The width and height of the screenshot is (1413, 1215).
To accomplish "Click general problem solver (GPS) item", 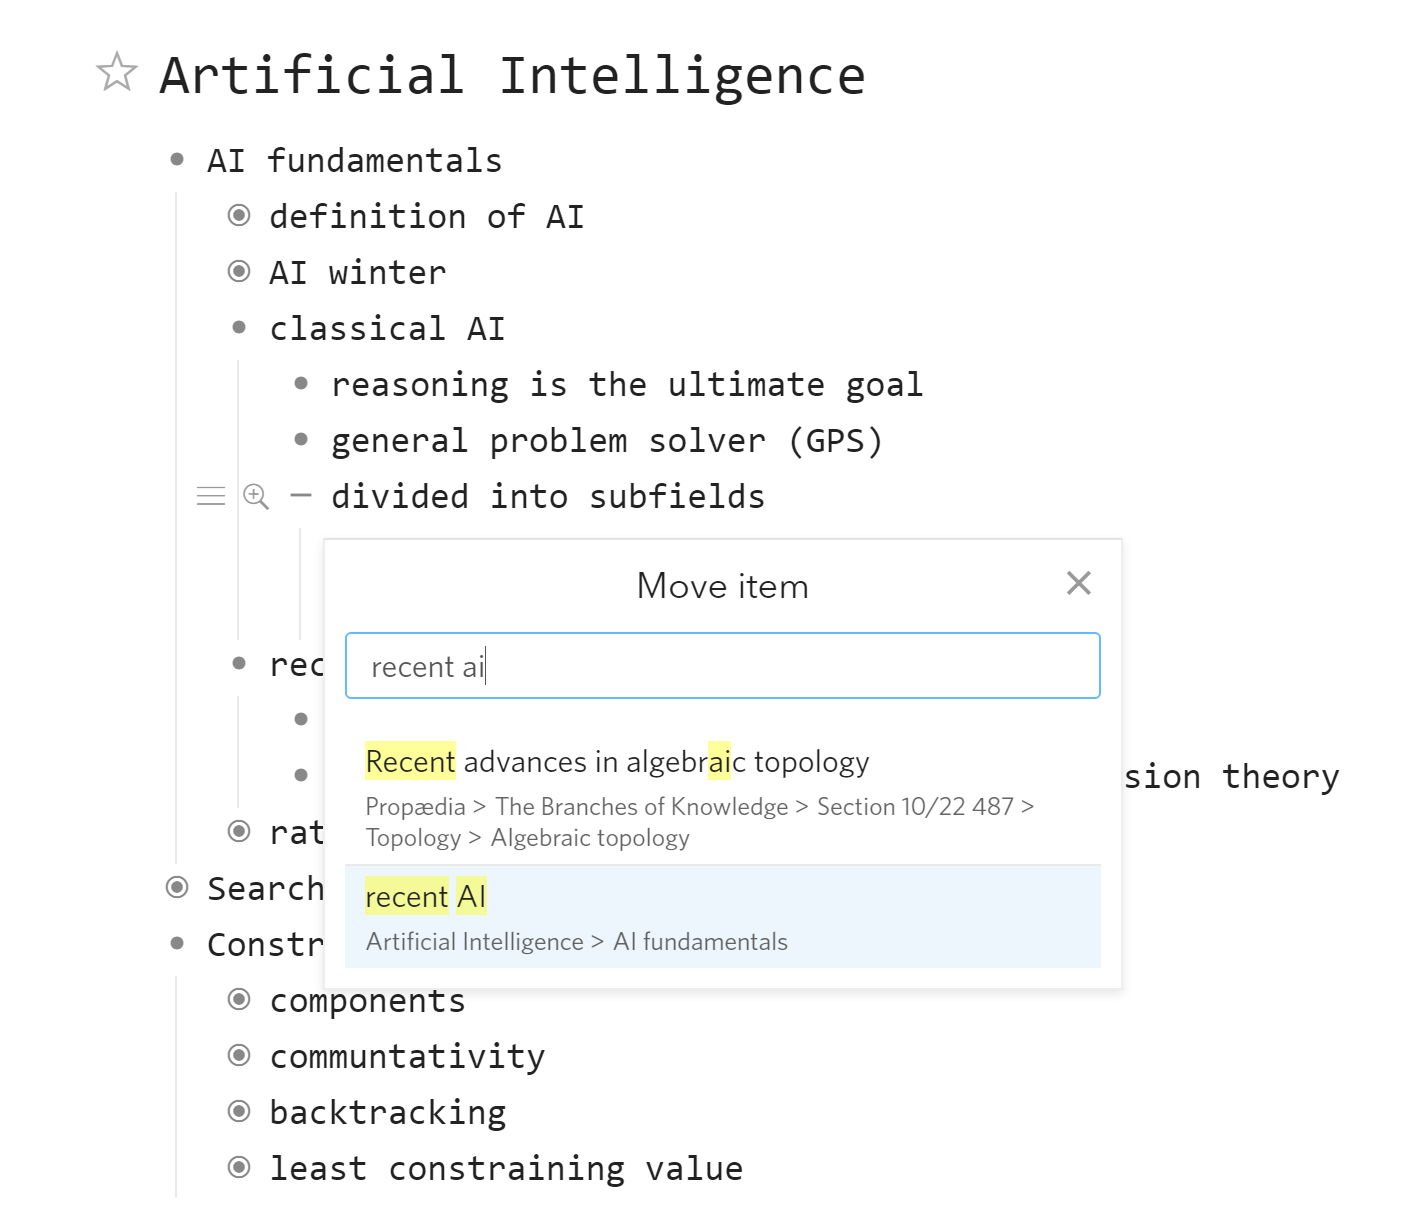I will pyautogui.click(x=607, y=440).
